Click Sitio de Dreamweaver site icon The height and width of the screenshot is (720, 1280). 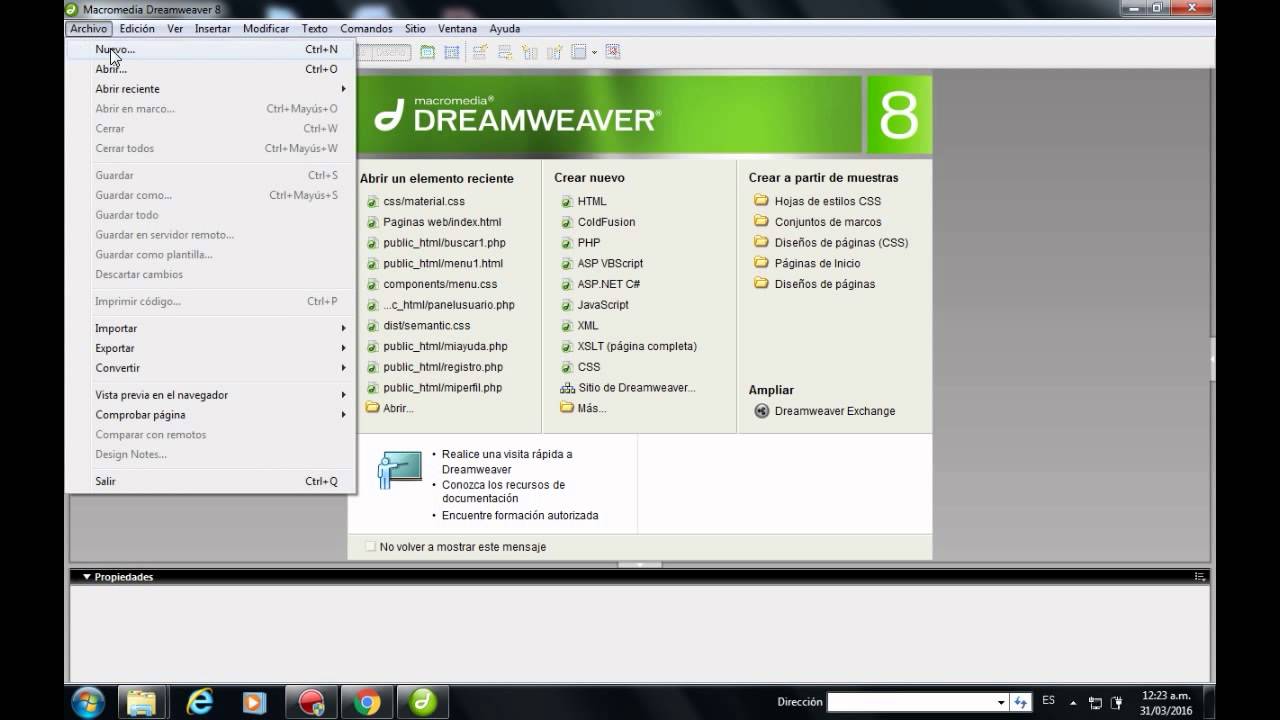pos(567,388)
